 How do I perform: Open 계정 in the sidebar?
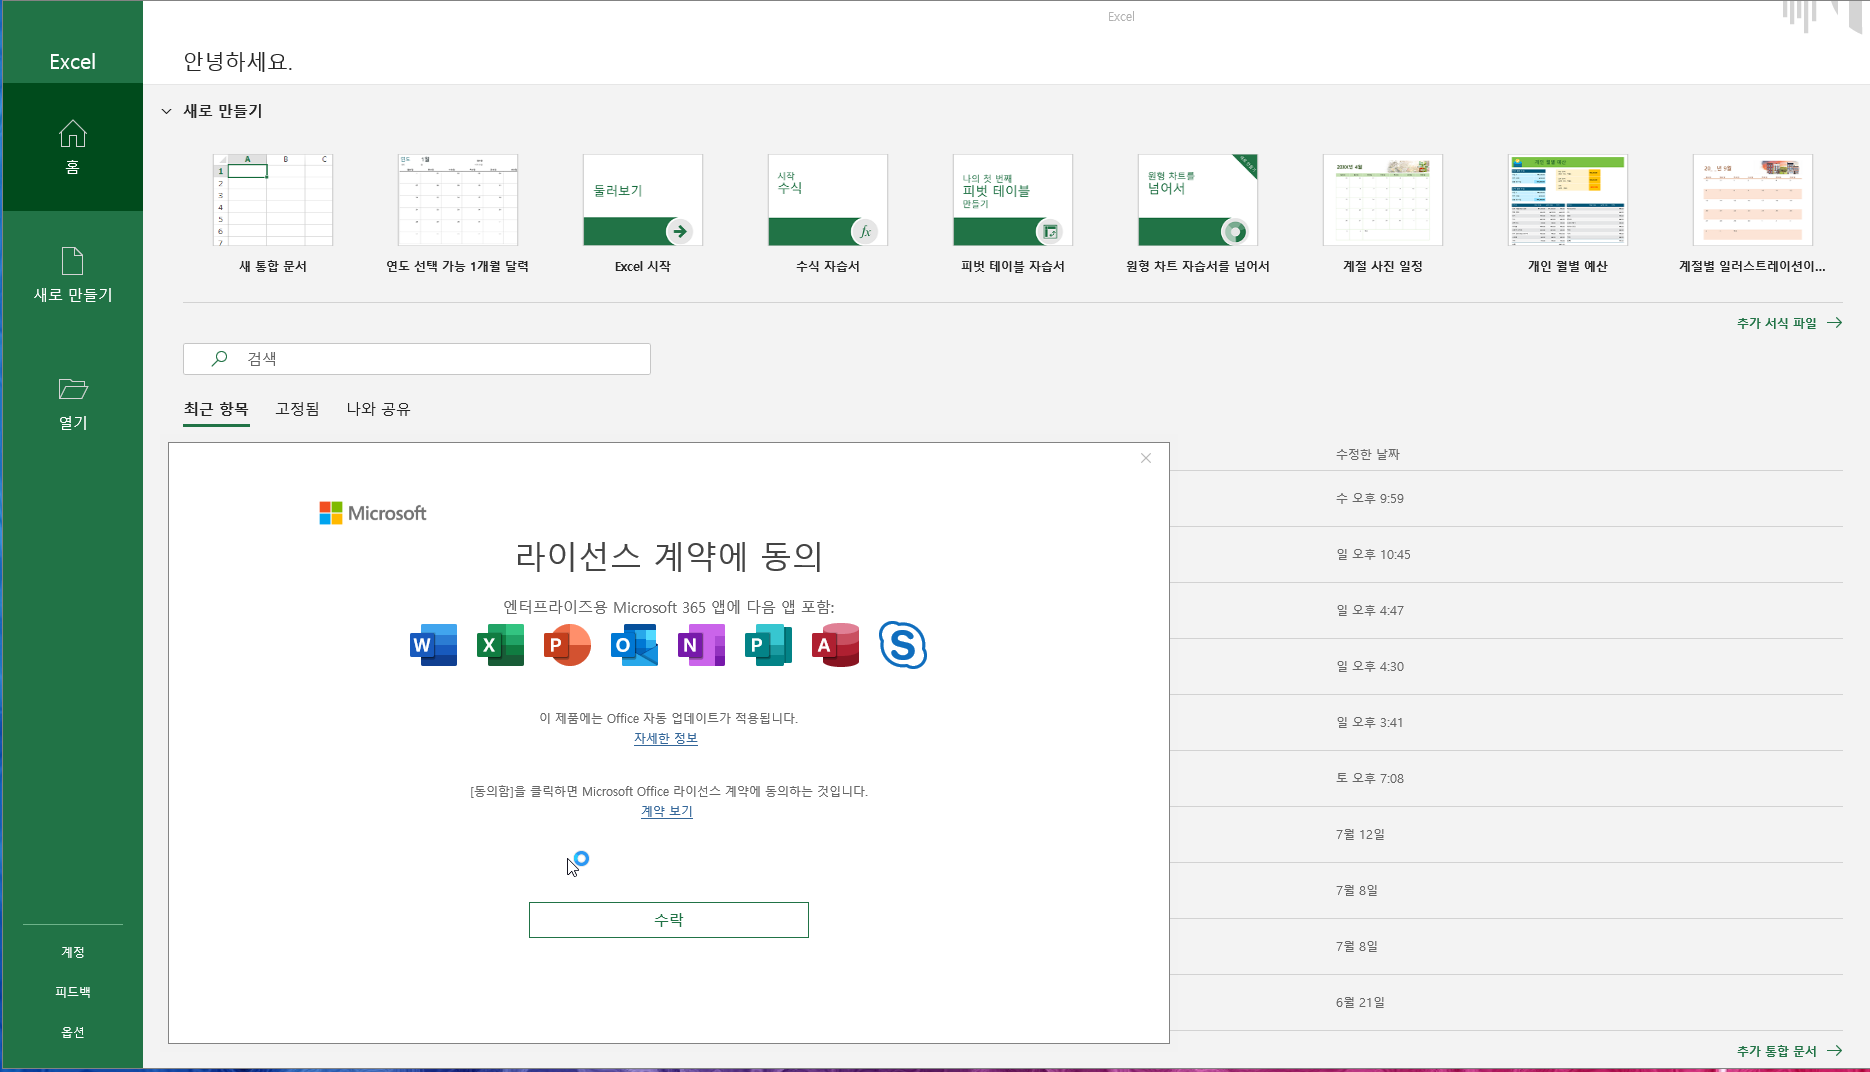point(73,952)
